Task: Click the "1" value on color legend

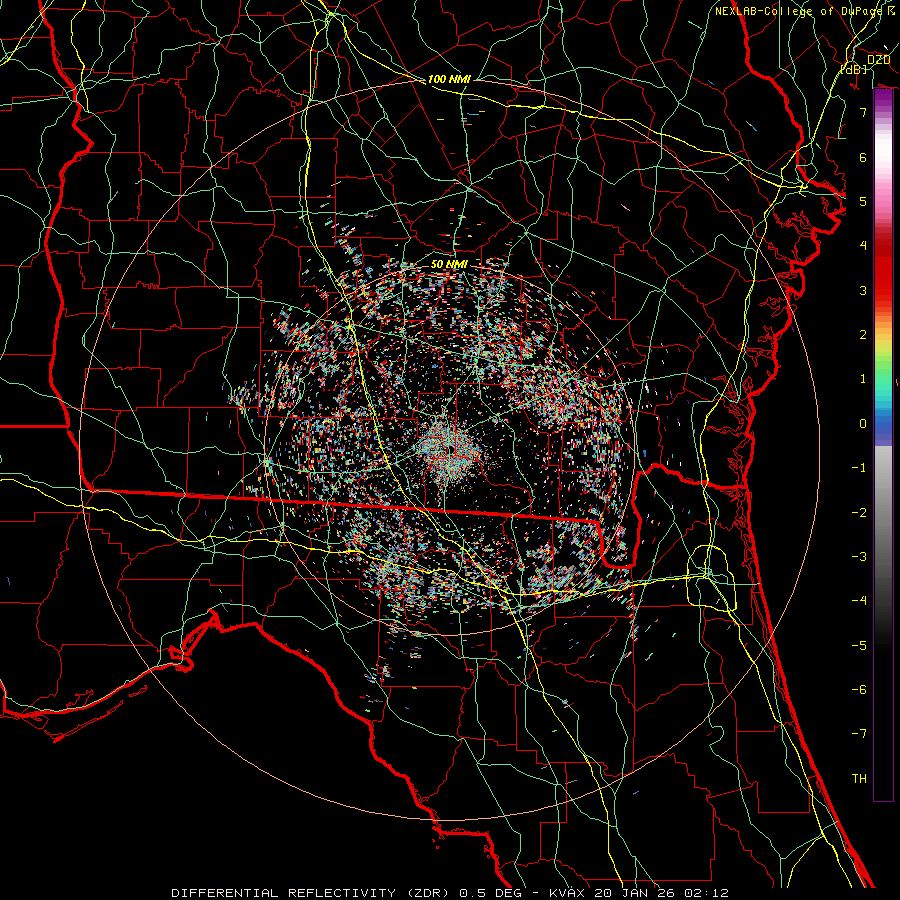Action: 863,379
